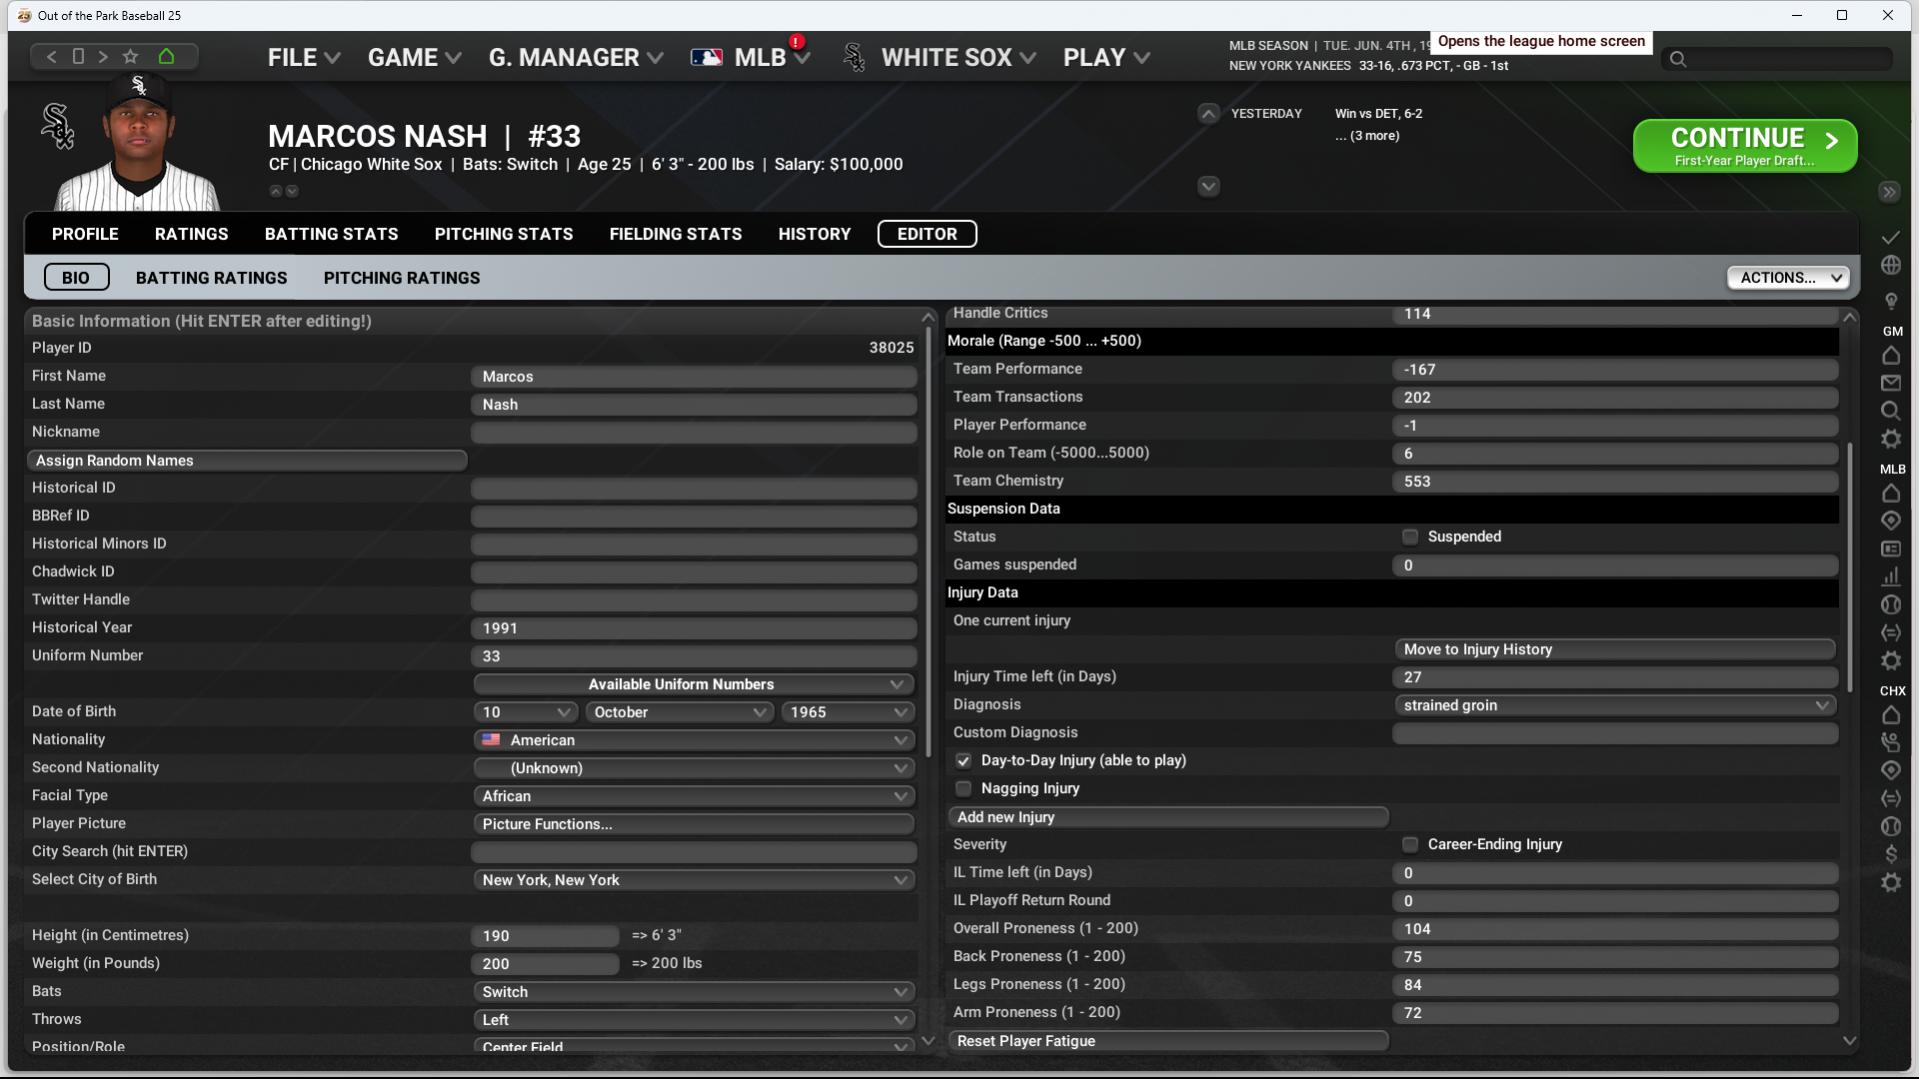Open the G. Manager menu
This screenshot has width=1919, height=1079.
(575, 58)
